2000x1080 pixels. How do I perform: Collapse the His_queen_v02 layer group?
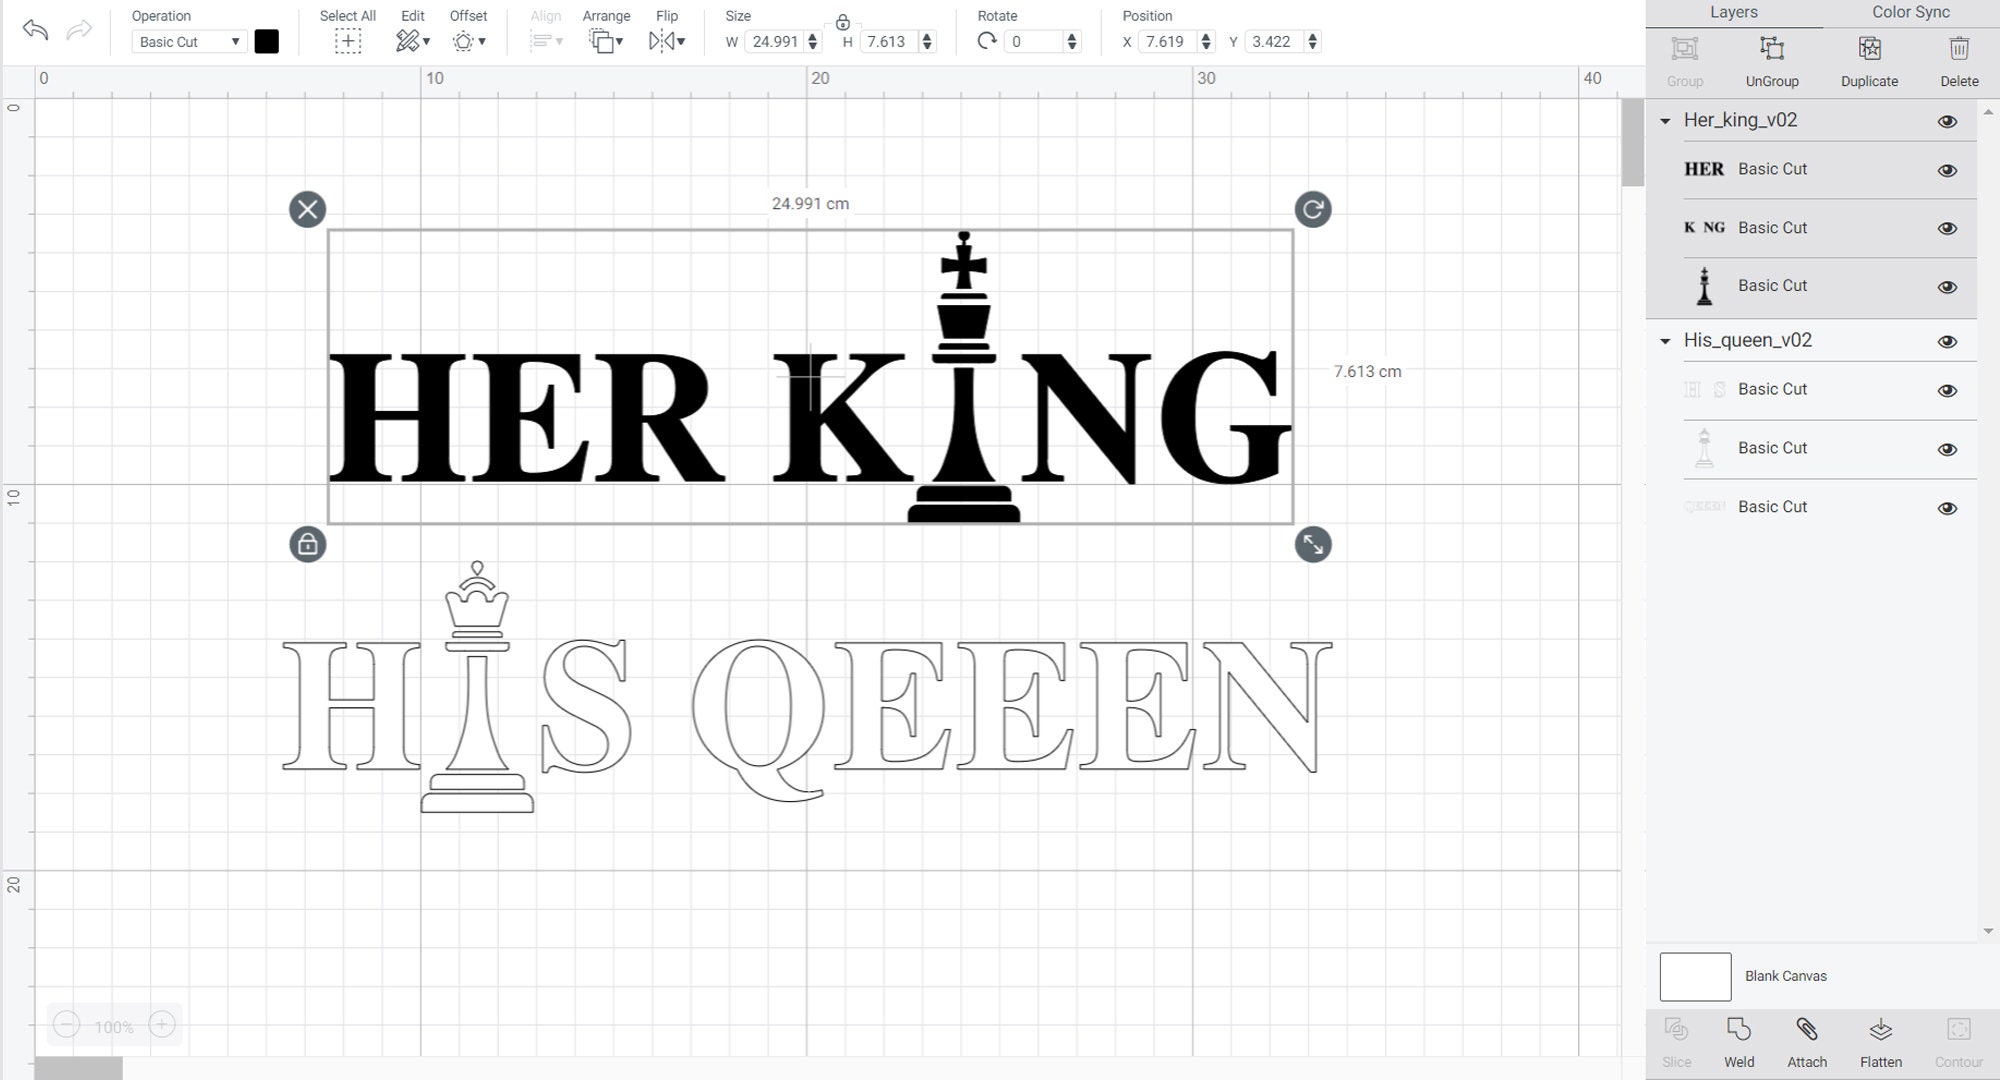pyautogui.click(x=1664, y=341)
